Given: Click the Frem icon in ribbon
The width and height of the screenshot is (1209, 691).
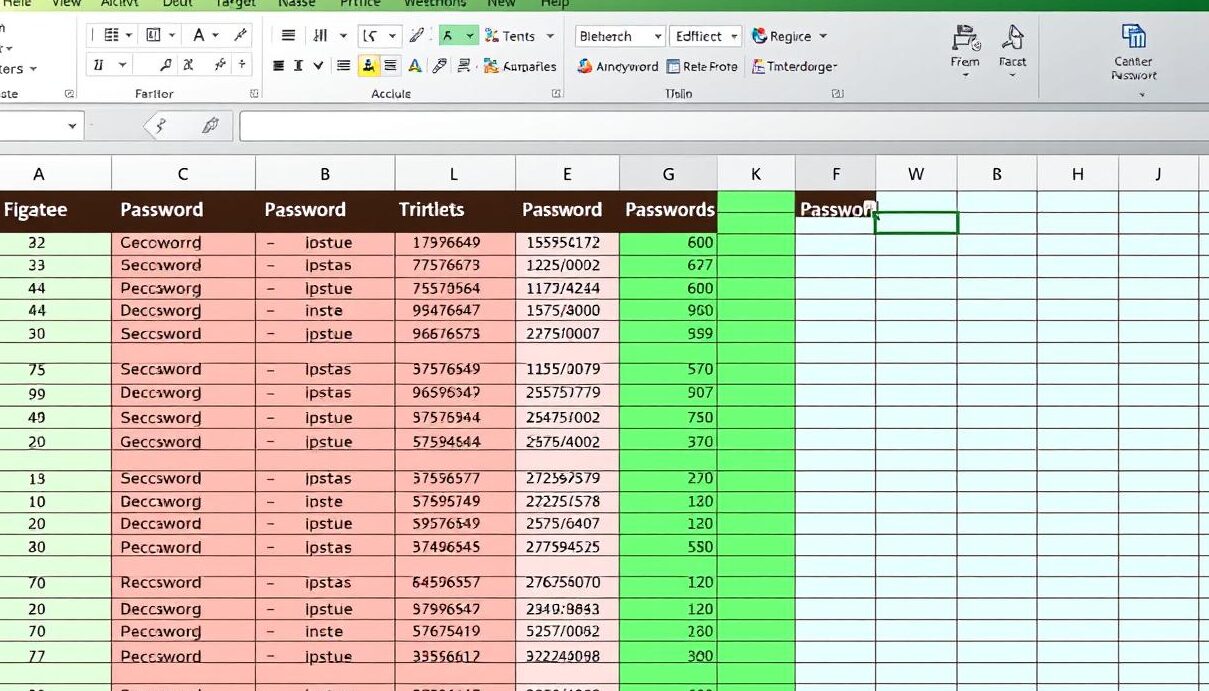Looking at the screenshot, I should coord(965,39).
